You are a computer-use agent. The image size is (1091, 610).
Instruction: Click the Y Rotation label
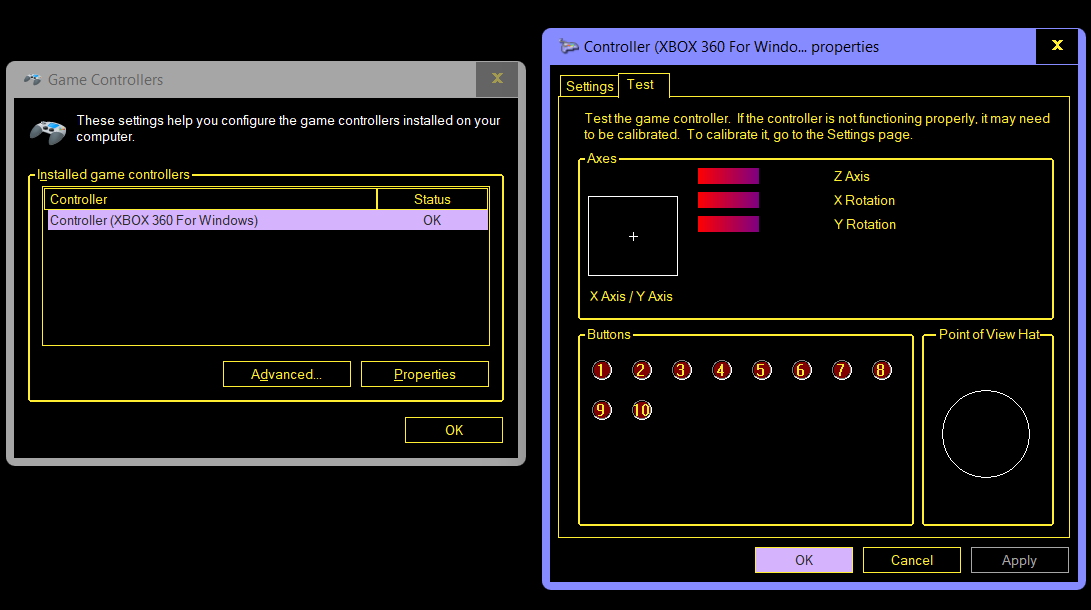point(865,225)
